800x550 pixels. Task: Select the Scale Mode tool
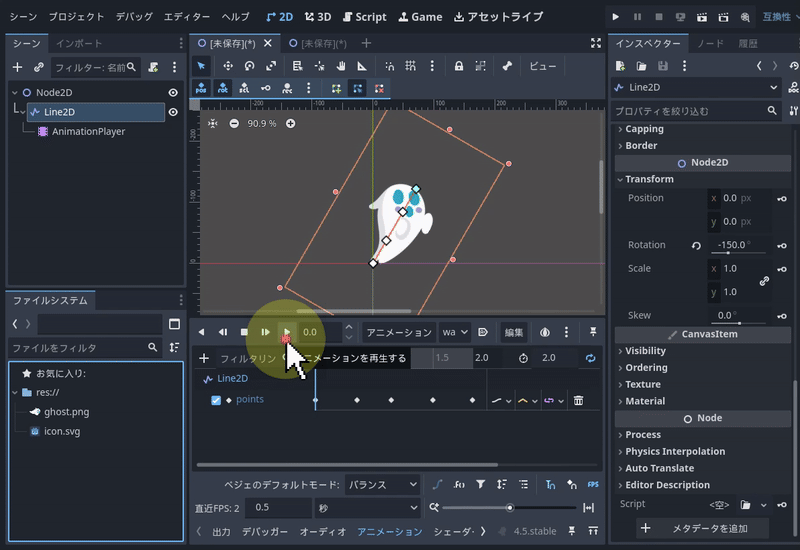pyautogui.click(x=271, y=66)
